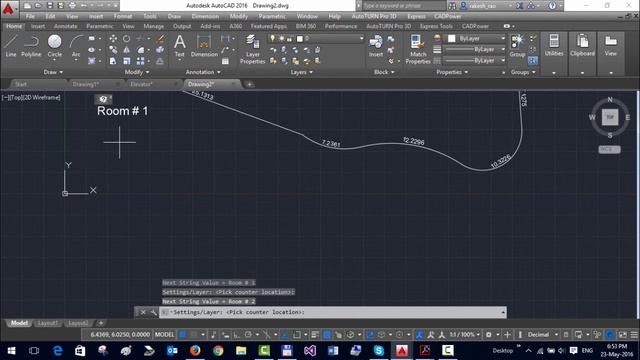640x360 pixels.
Task: Toggle group selection on/off
Action: (533, 61)
